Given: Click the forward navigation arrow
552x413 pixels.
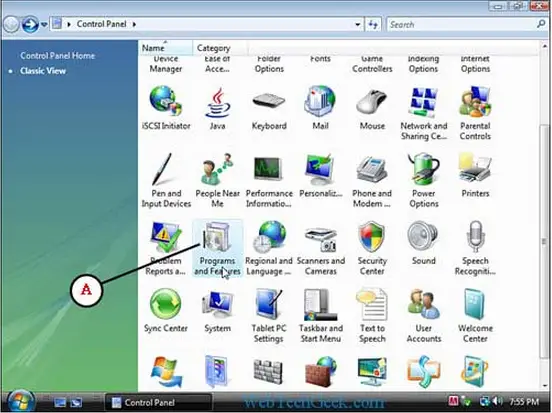Looking at the screenshot, I should pyautogui.click(x=30, y=24).
